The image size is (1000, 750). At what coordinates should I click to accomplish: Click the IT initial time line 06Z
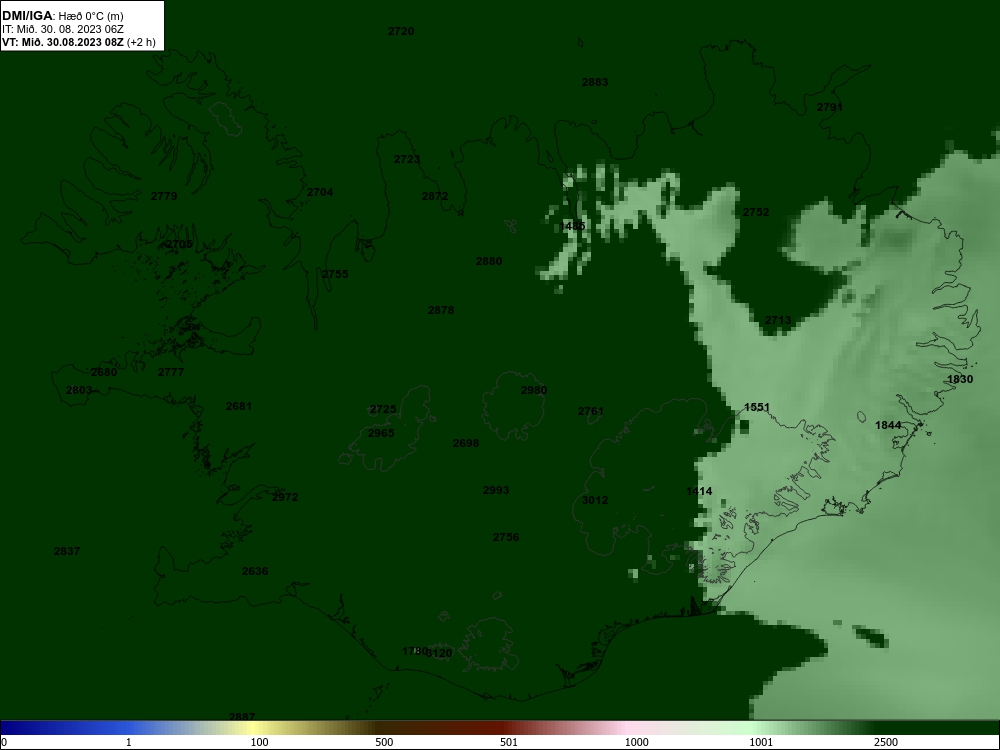point(62,29)
